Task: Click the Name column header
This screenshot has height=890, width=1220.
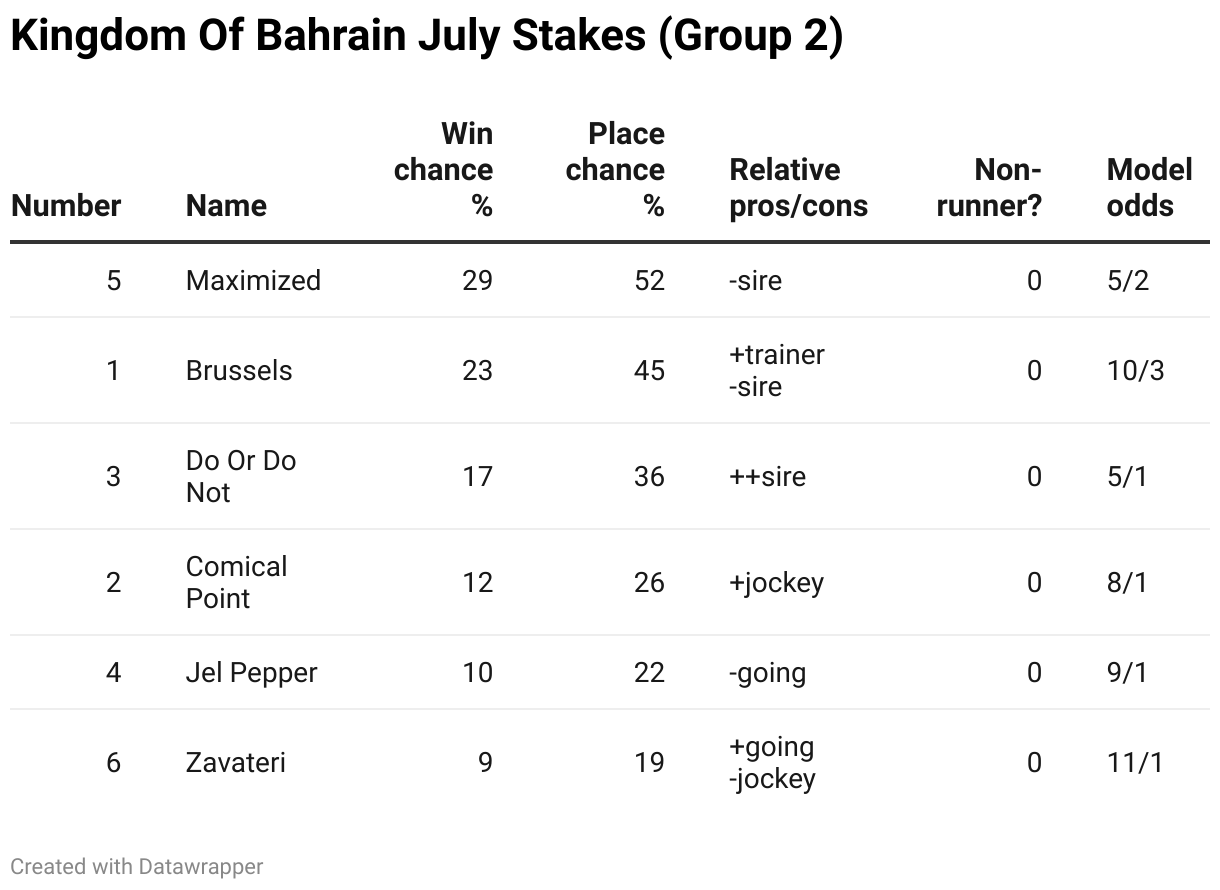Action: (x=226, y=205)
